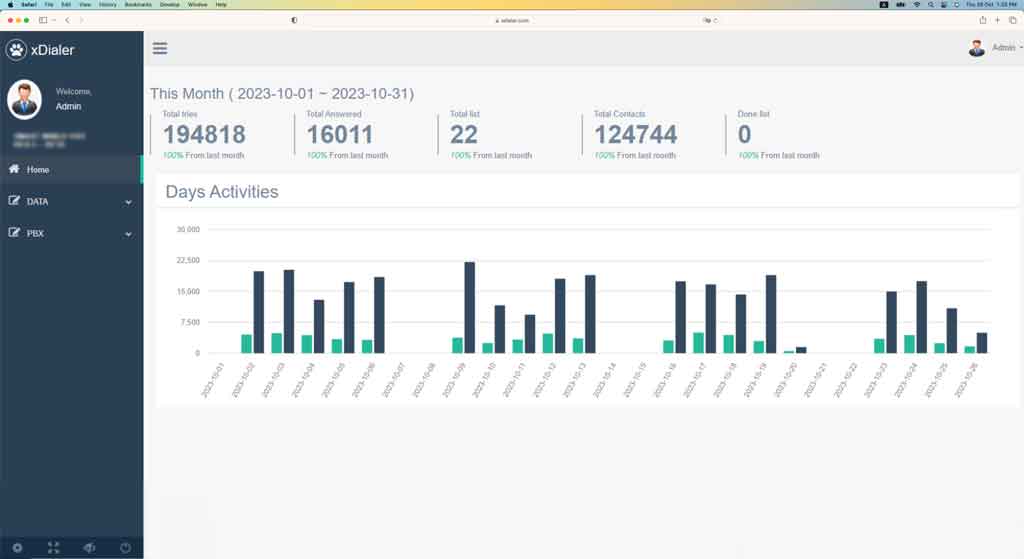Open the View menu in the menu bar
This screenshot has width=1024, height=559.
(85, 4)
